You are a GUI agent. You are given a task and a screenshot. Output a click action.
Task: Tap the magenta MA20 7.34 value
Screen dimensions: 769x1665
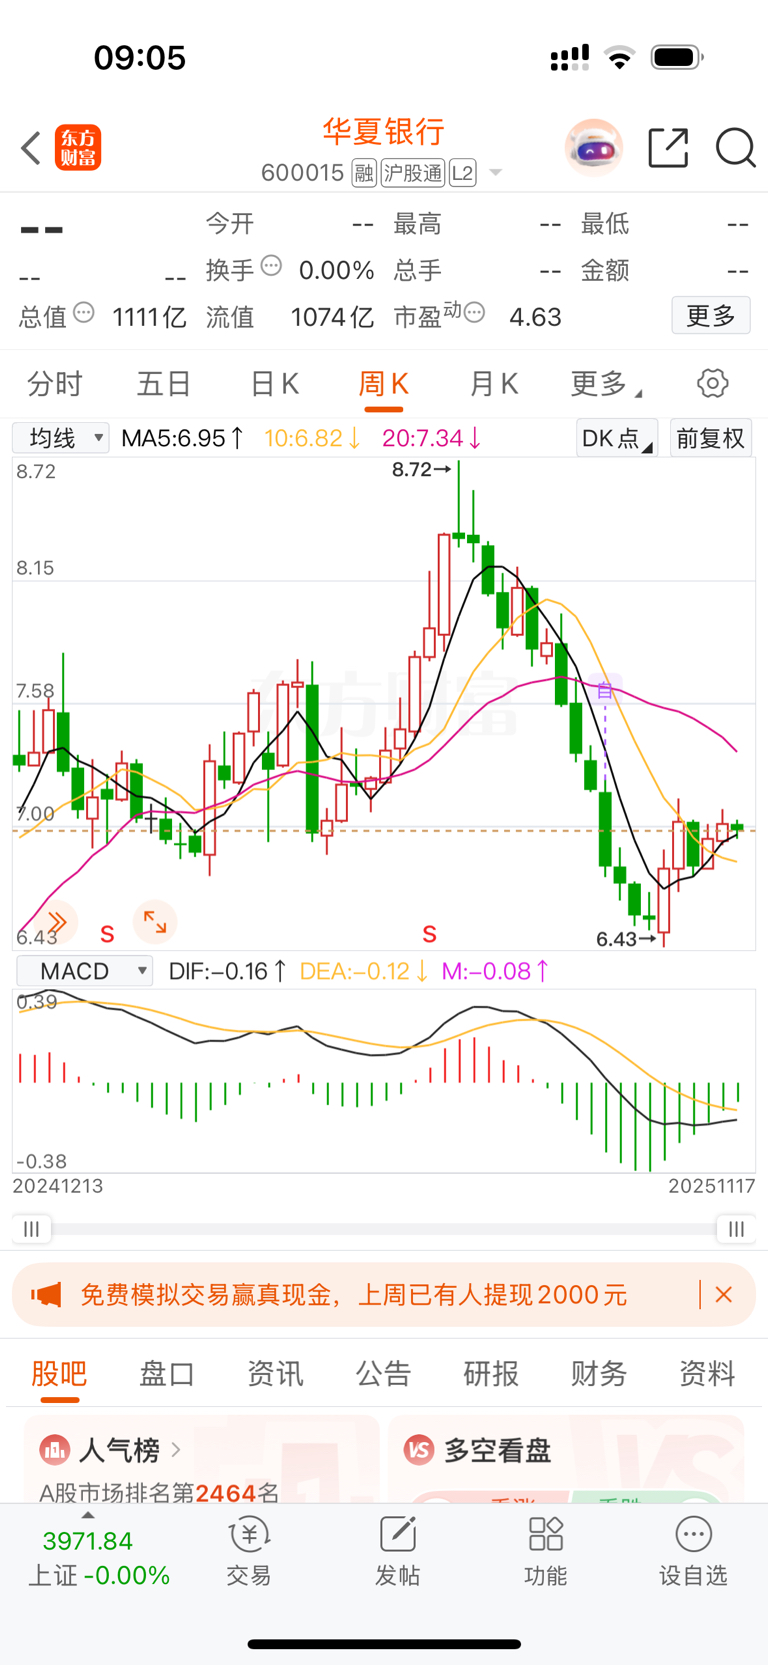[432, 438]
